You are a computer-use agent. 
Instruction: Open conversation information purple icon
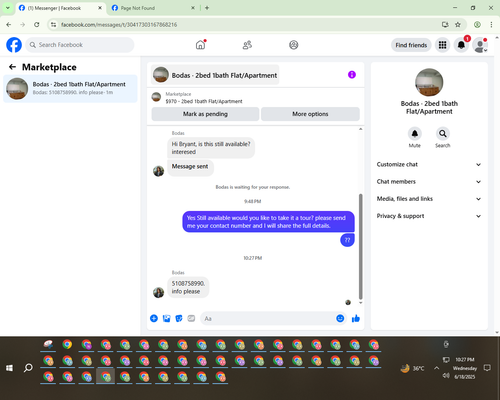click(x=352, y=75)
